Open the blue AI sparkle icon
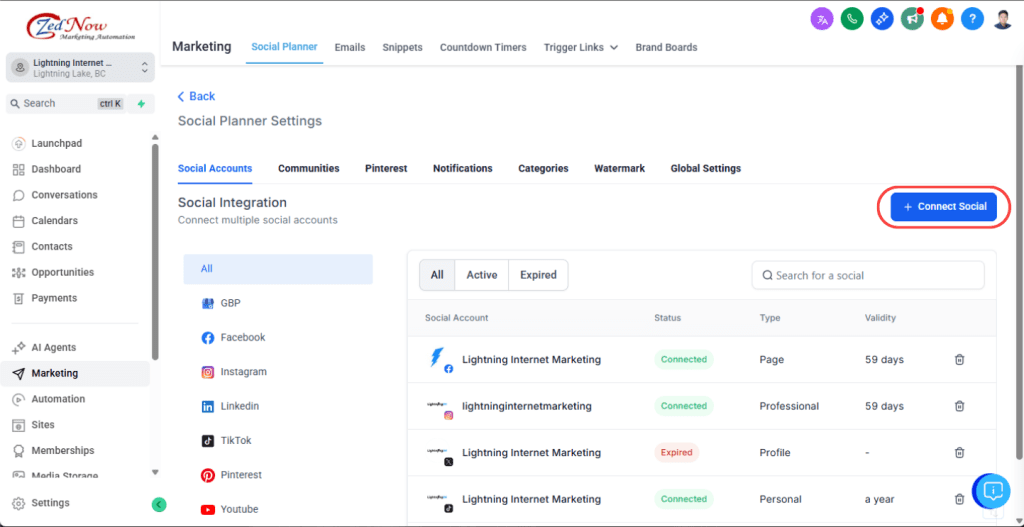1024x527 pixels. tap(882, 19)
